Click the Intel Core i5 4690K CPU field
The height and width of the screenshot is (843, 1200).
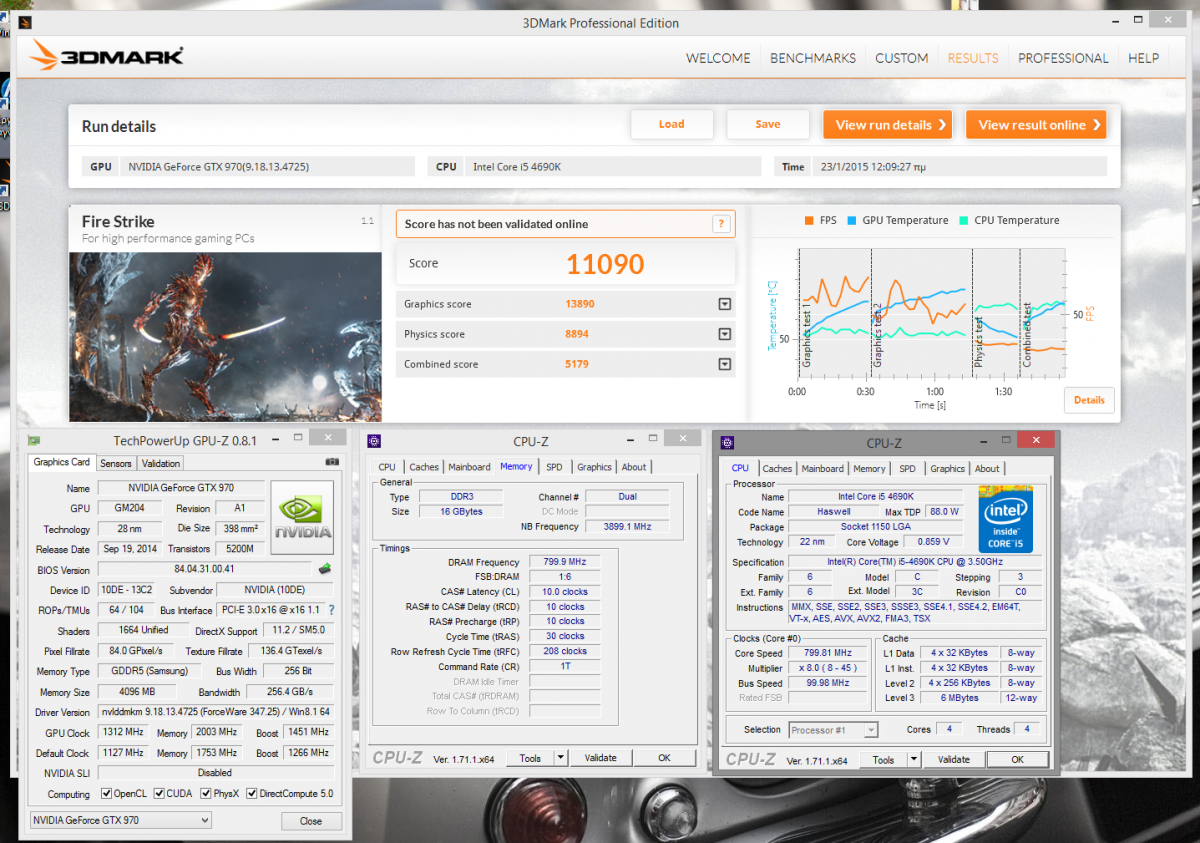coord(612,167)
